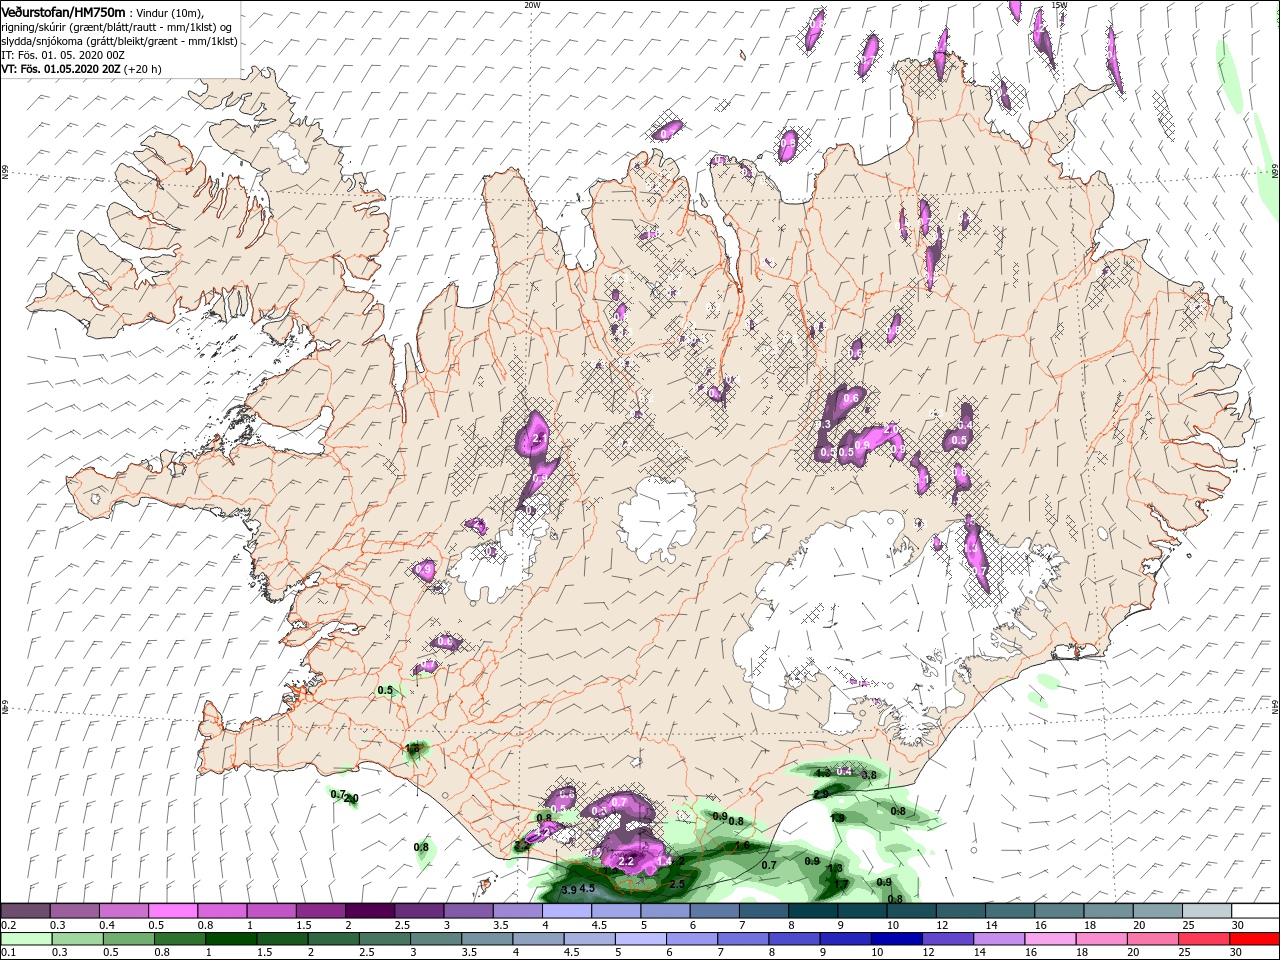Click the 4.5 precipitation value on the map
Screen dimensions: 1280x960
pos(588,888)
